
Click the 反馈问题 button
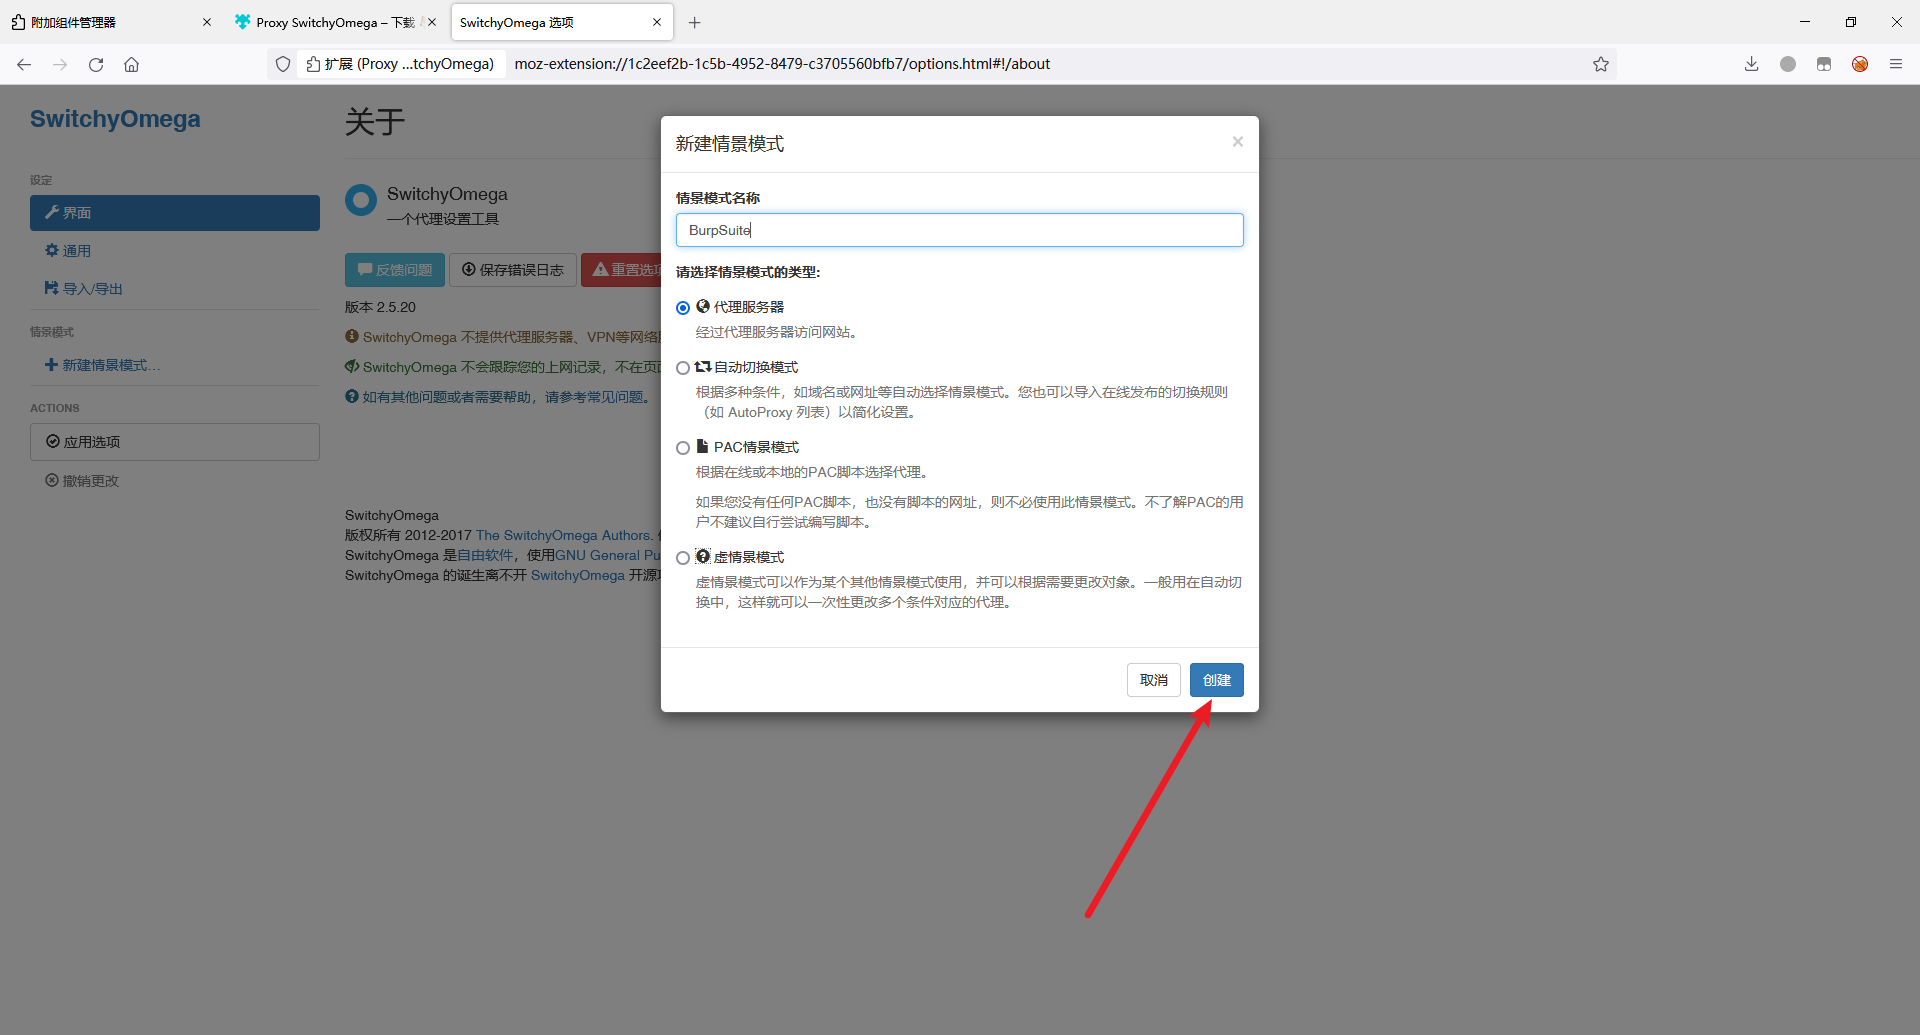coord(395,270)
